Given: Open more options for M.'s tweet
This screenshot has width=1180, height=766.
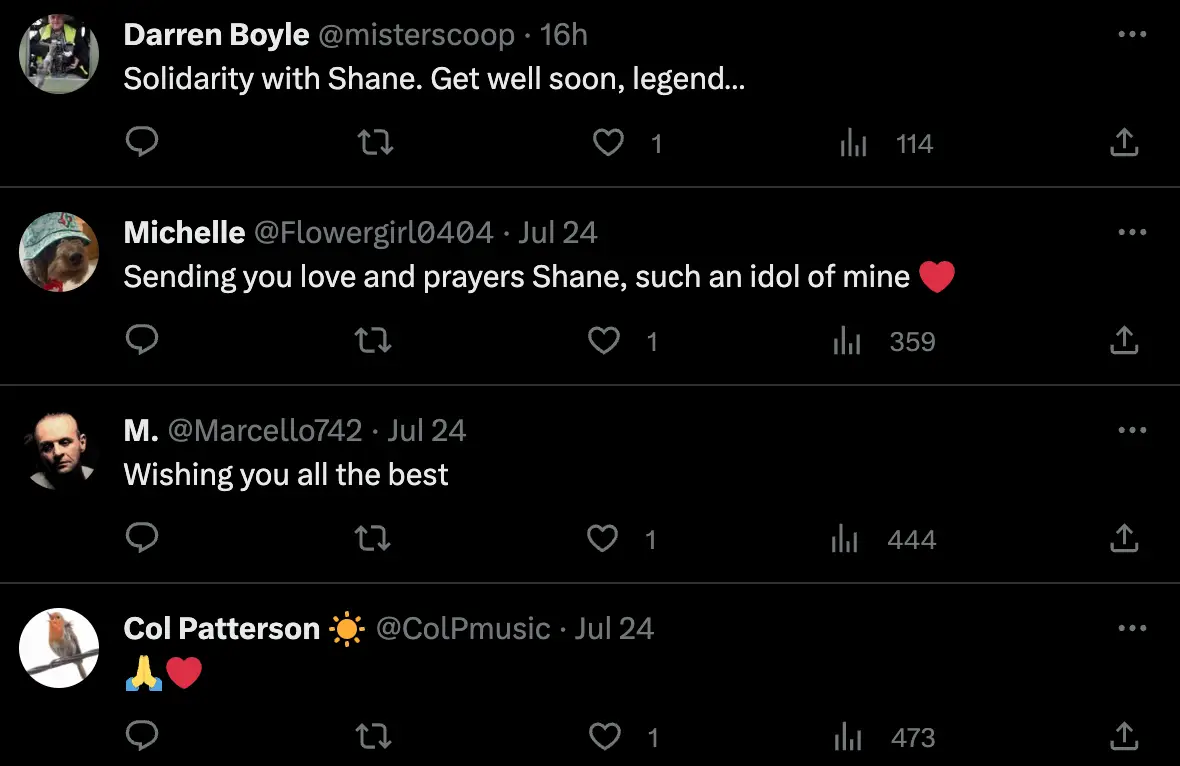Looking at the screenshot, I should tap(1131, 430).
